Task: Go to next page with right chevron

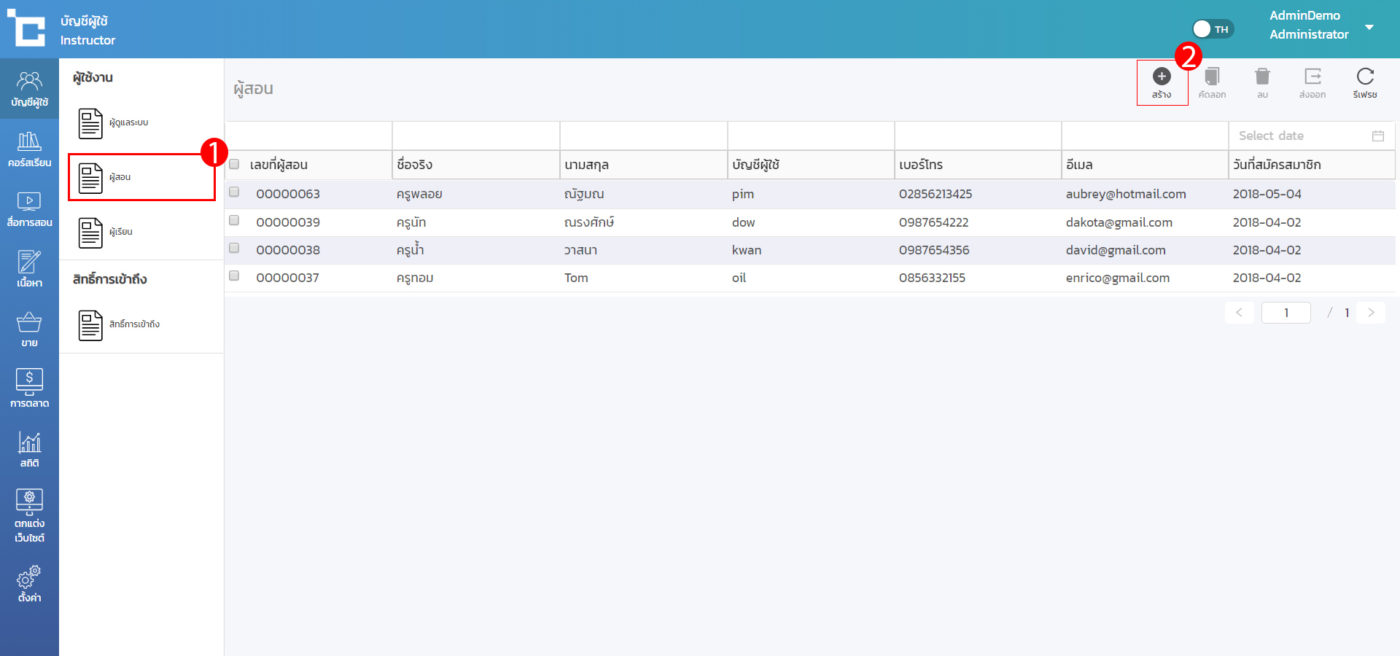Action: (x=1370, y=313)
